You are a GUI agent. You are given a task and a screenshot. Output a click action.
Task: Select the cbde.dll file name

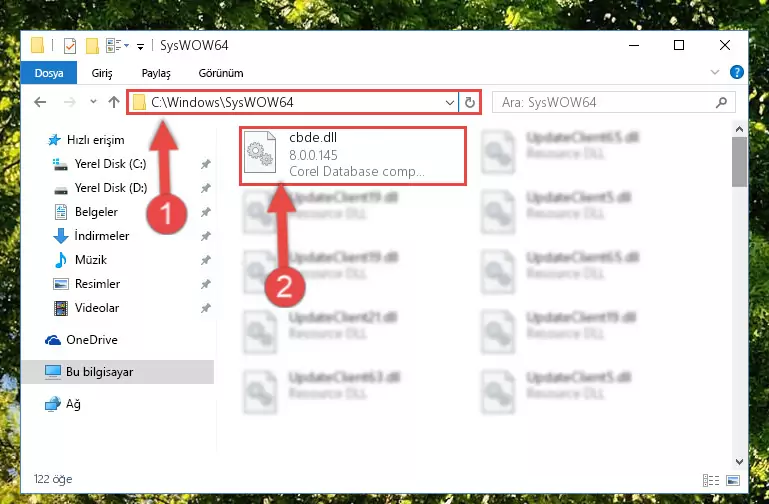pos(313,138)
